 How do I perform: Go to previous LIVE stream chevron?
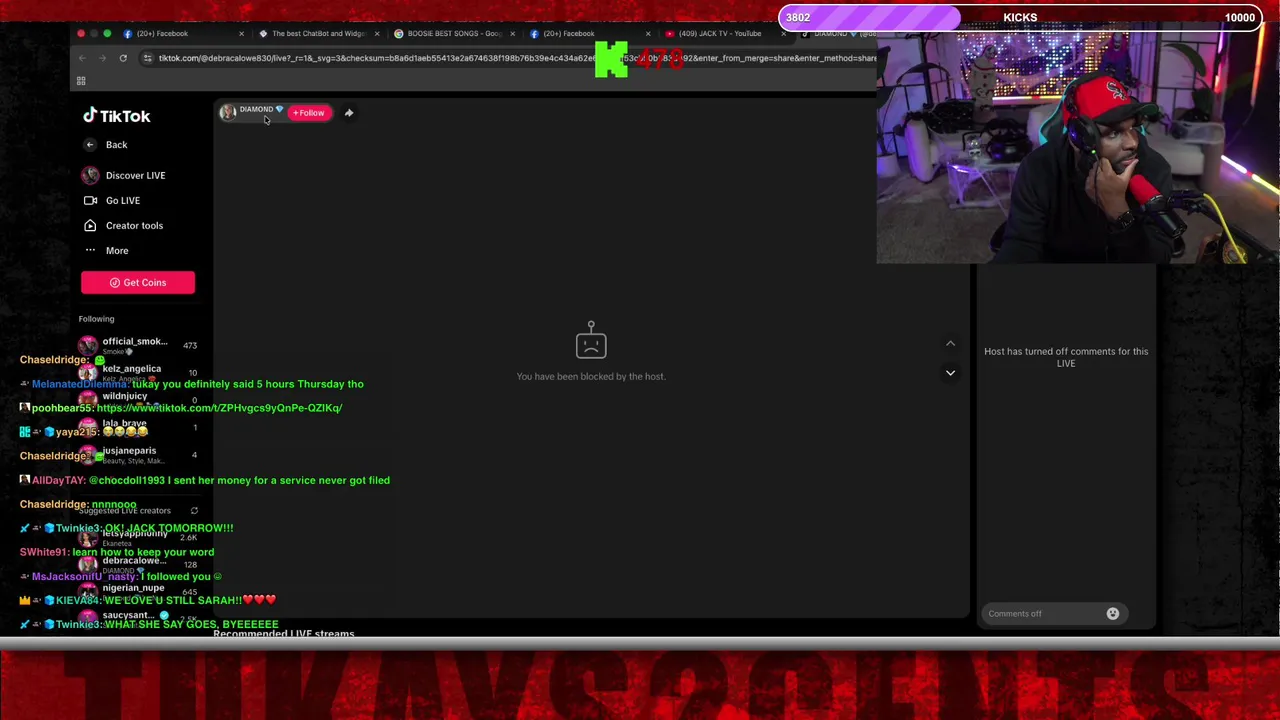click(950, 343)
